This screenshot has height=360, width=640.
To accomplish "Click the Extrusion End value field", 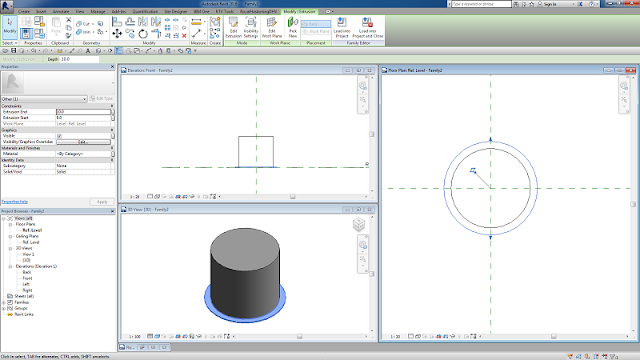I will 83,112.
